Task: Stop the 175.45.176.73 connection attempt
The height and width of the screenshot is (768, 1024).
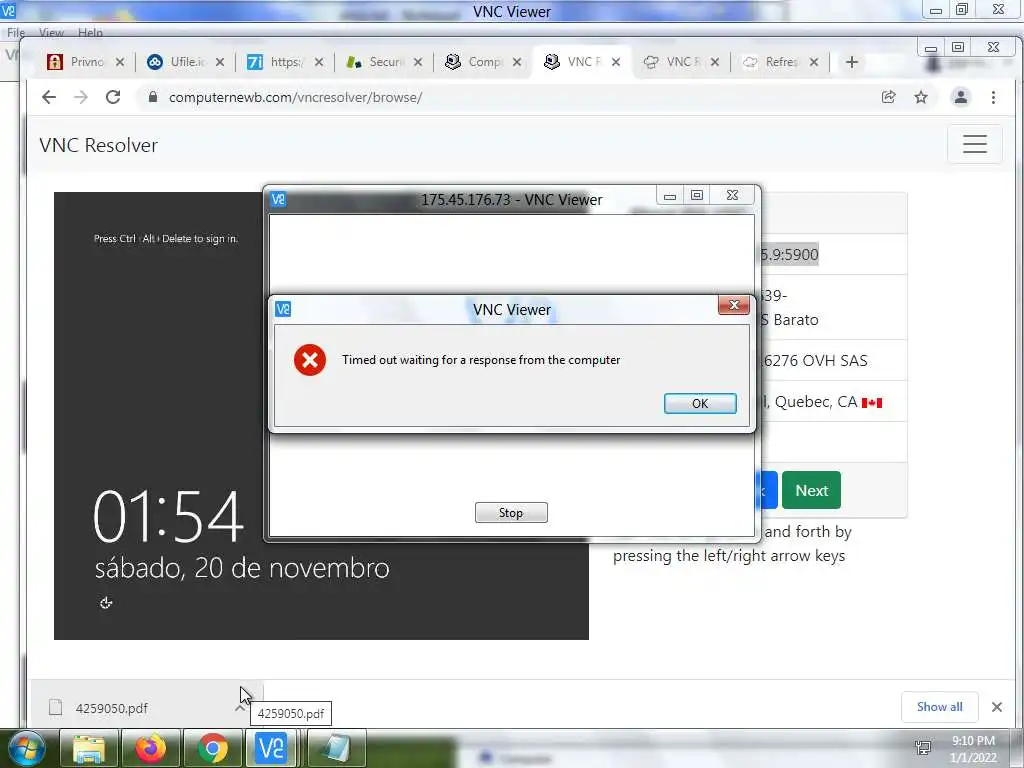Action: click(511, 513)
